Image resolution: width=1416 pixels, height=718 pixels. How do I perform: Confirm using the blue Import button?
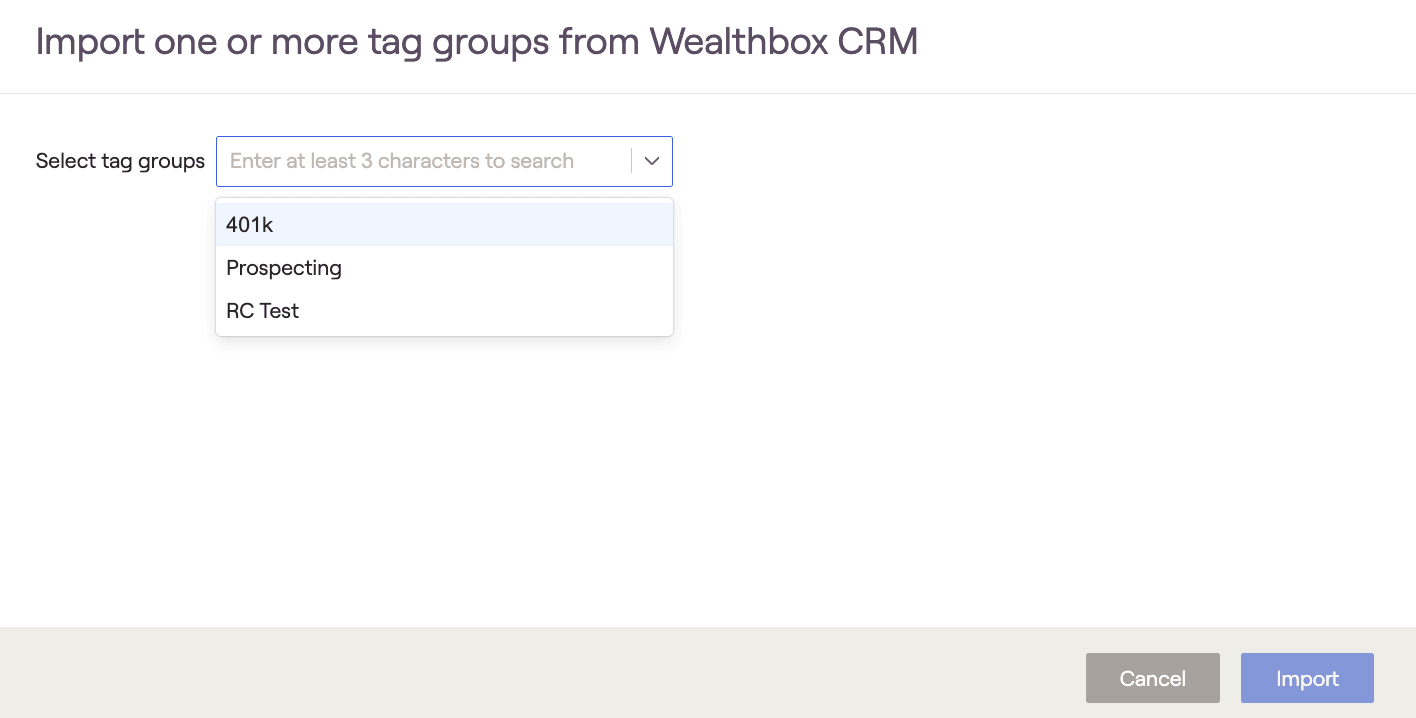[1307, 678]
